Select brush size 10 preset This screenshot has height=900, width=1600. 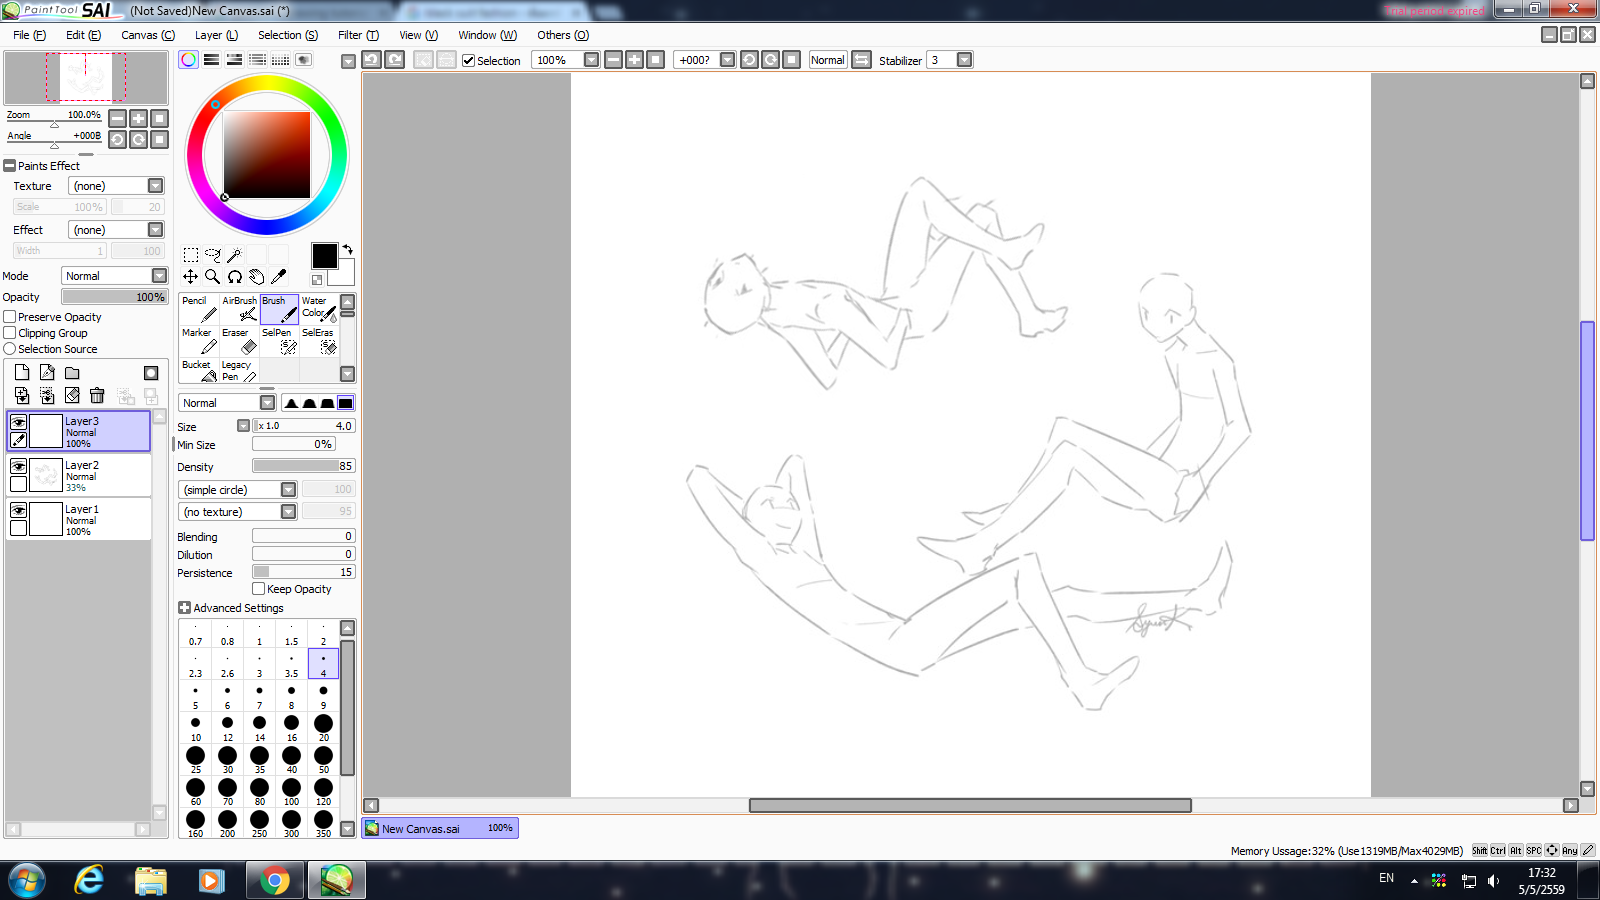click(x=196, y=728)
